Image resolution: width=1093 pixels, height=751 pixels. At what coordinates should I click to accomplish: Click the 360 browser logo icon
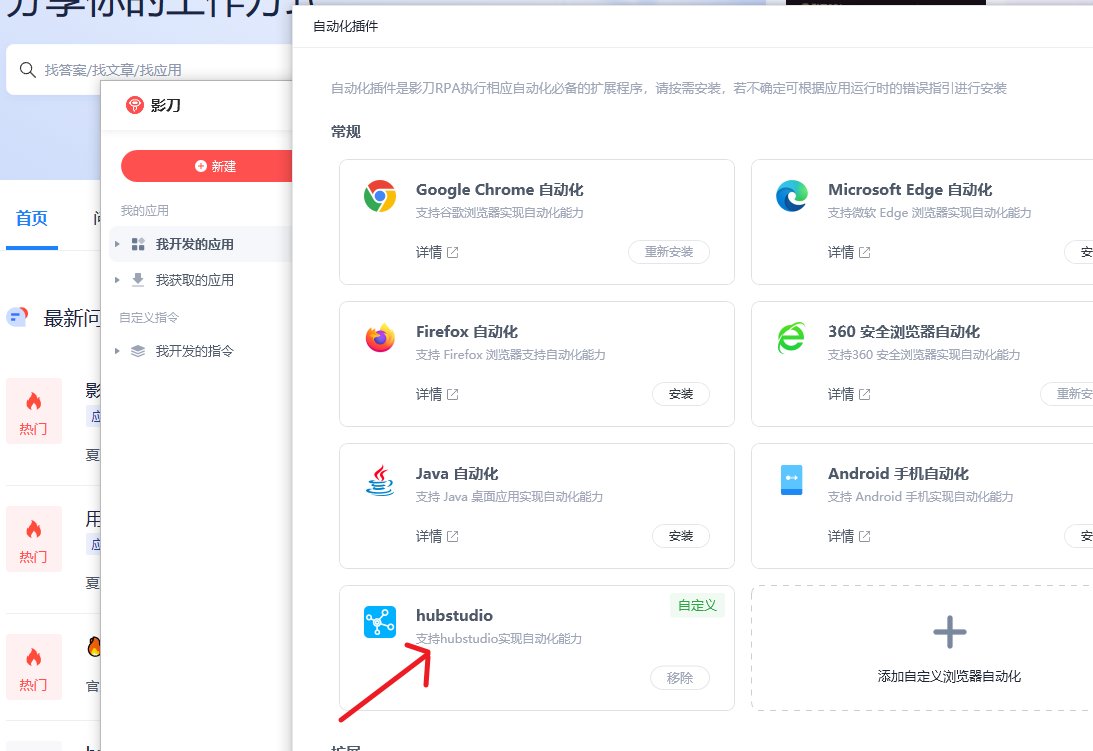coord(792,338)
